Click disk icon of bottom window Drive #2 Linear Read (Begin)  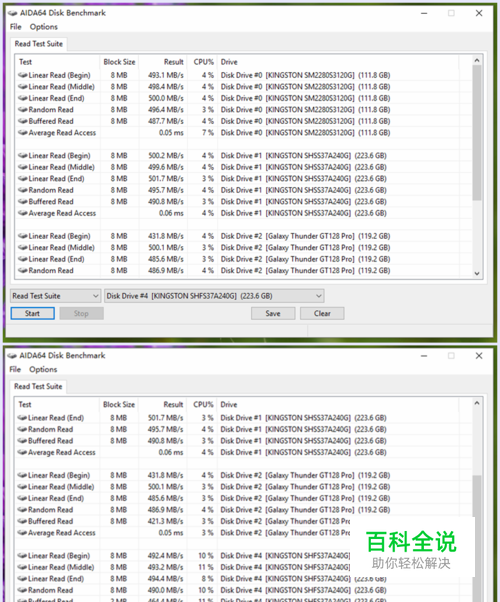[x=22, y=475]
